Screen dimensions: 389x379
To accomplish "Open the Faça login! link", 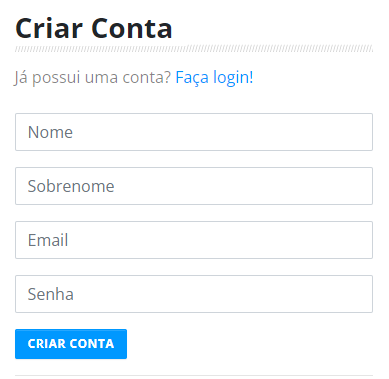I will click(x=214, y=77).
